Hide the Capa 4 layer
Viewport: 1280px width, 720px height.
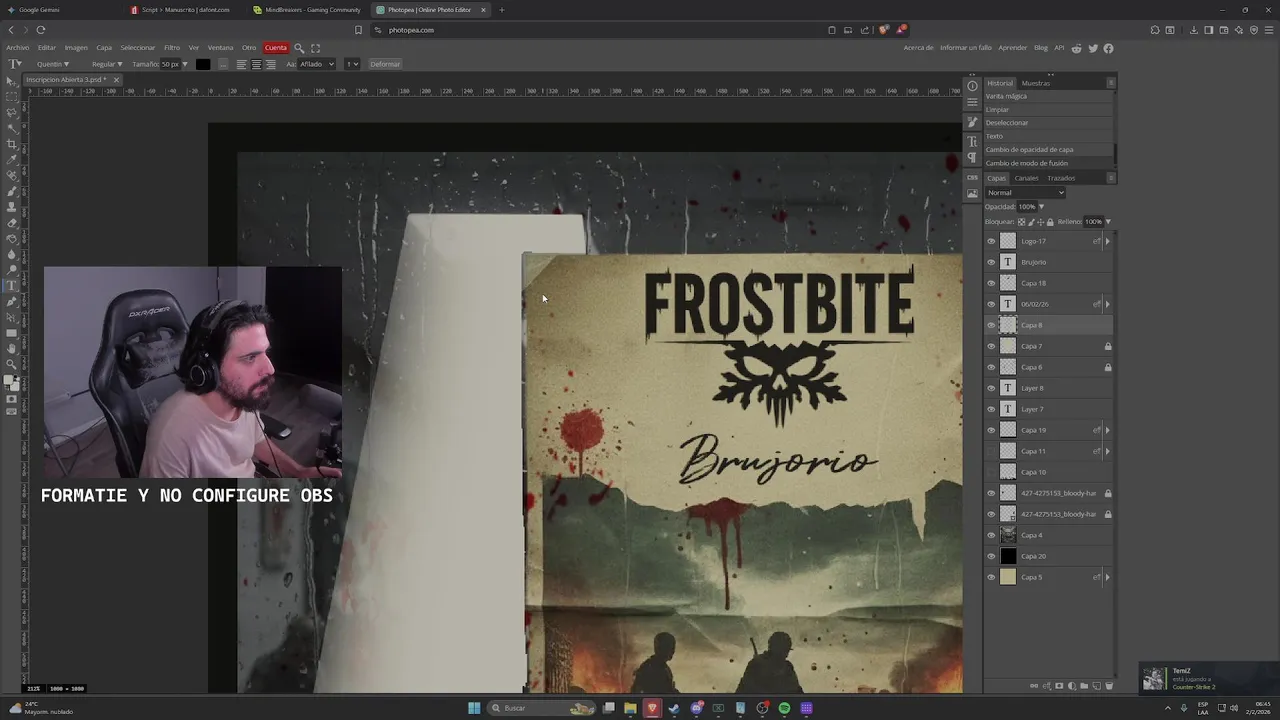pos(991,535)
